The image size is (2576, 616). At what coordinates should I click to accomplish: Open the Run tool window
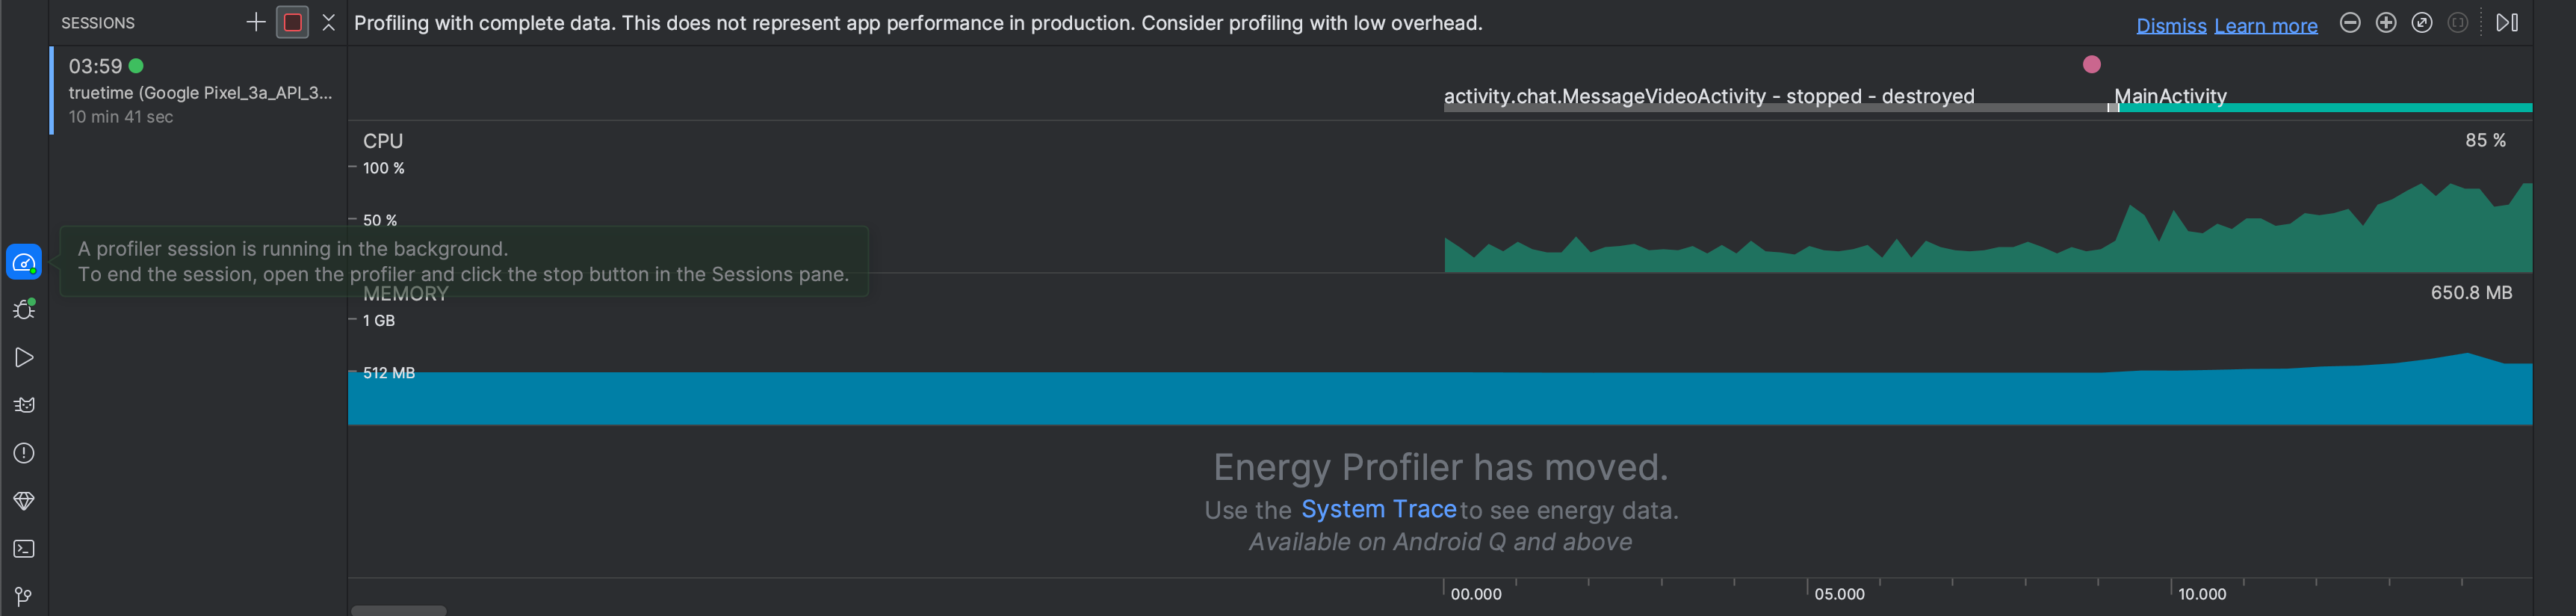point(24,358)
